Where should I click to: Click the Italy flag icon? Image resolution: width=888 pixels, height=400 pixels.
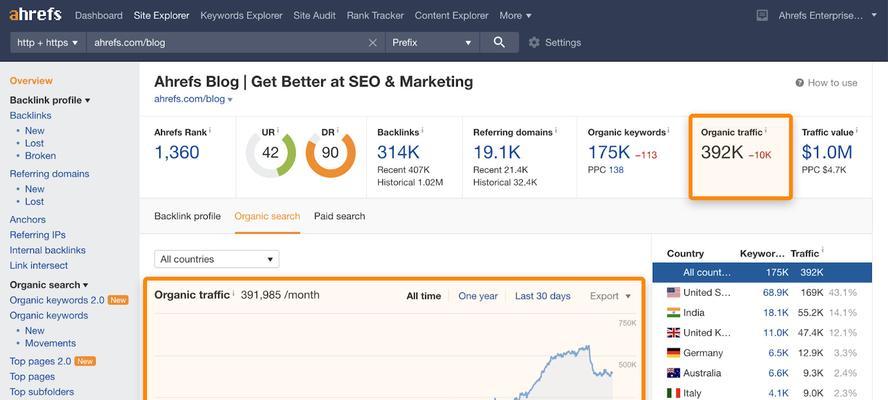pos(673,393)
